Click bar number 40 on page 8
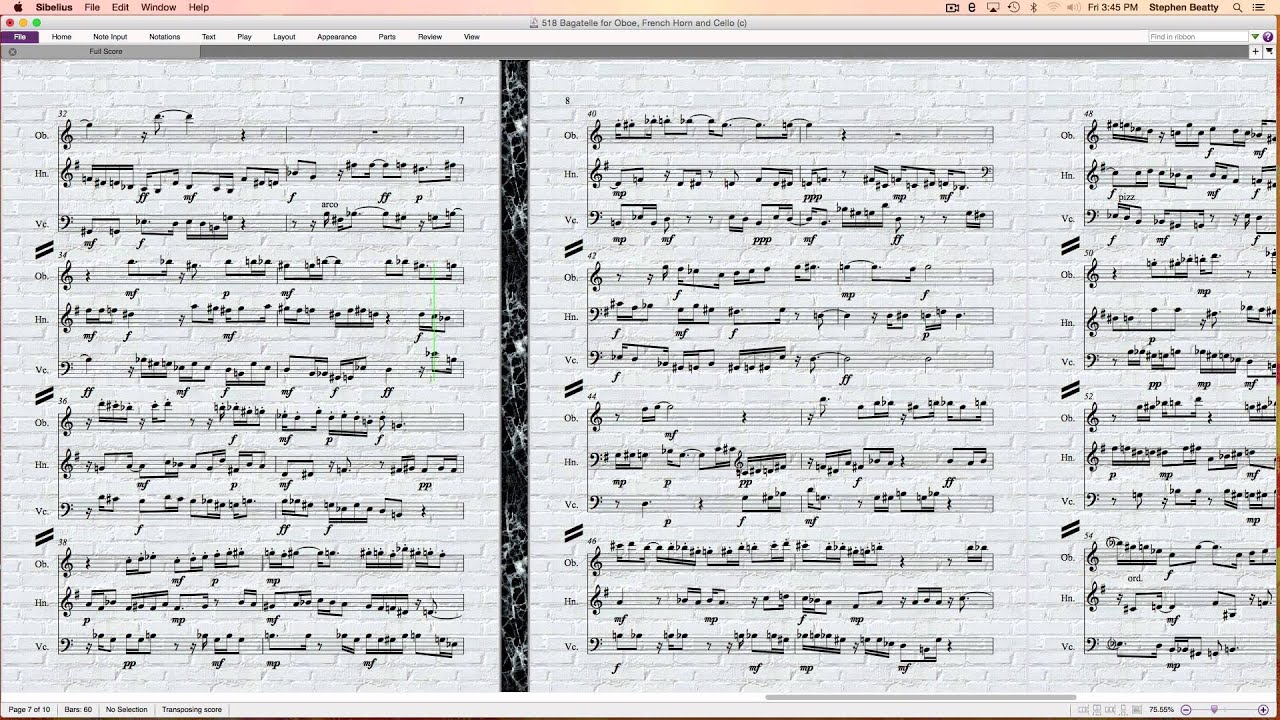The image size is (1280, 720). click(592, 114)
